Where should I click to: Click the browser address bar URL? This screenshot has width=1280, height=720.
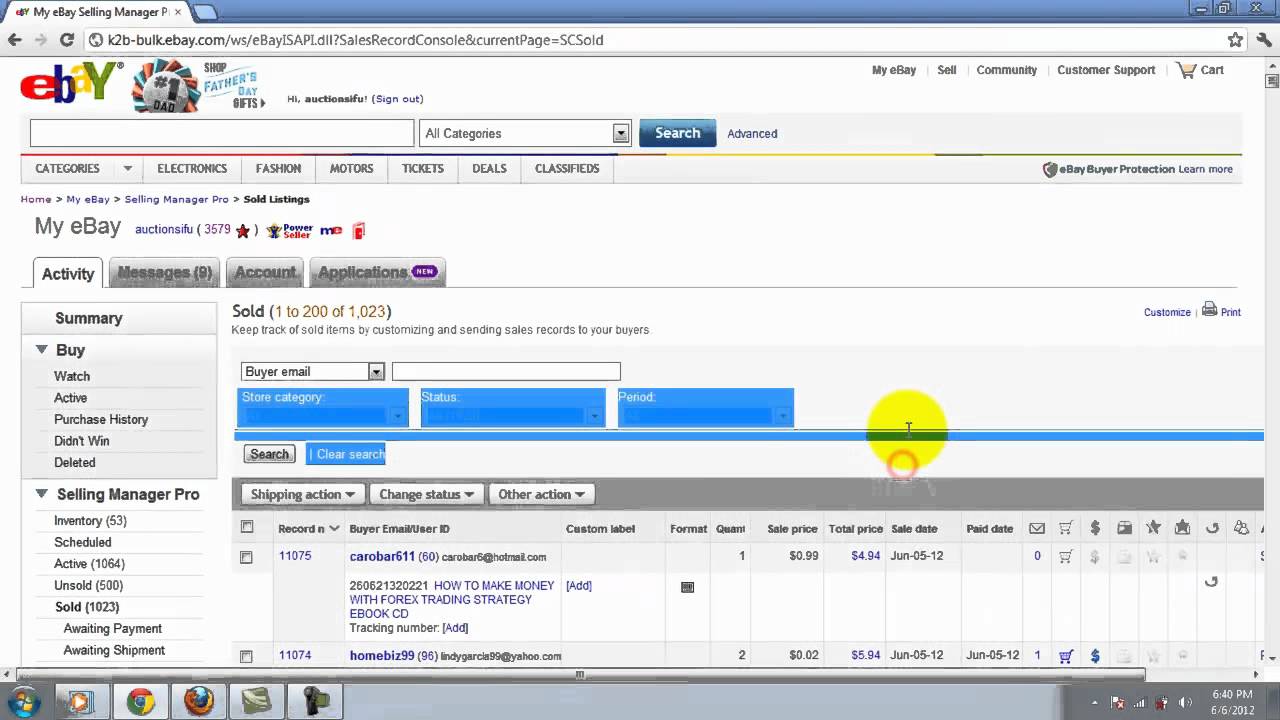point(356,40)
